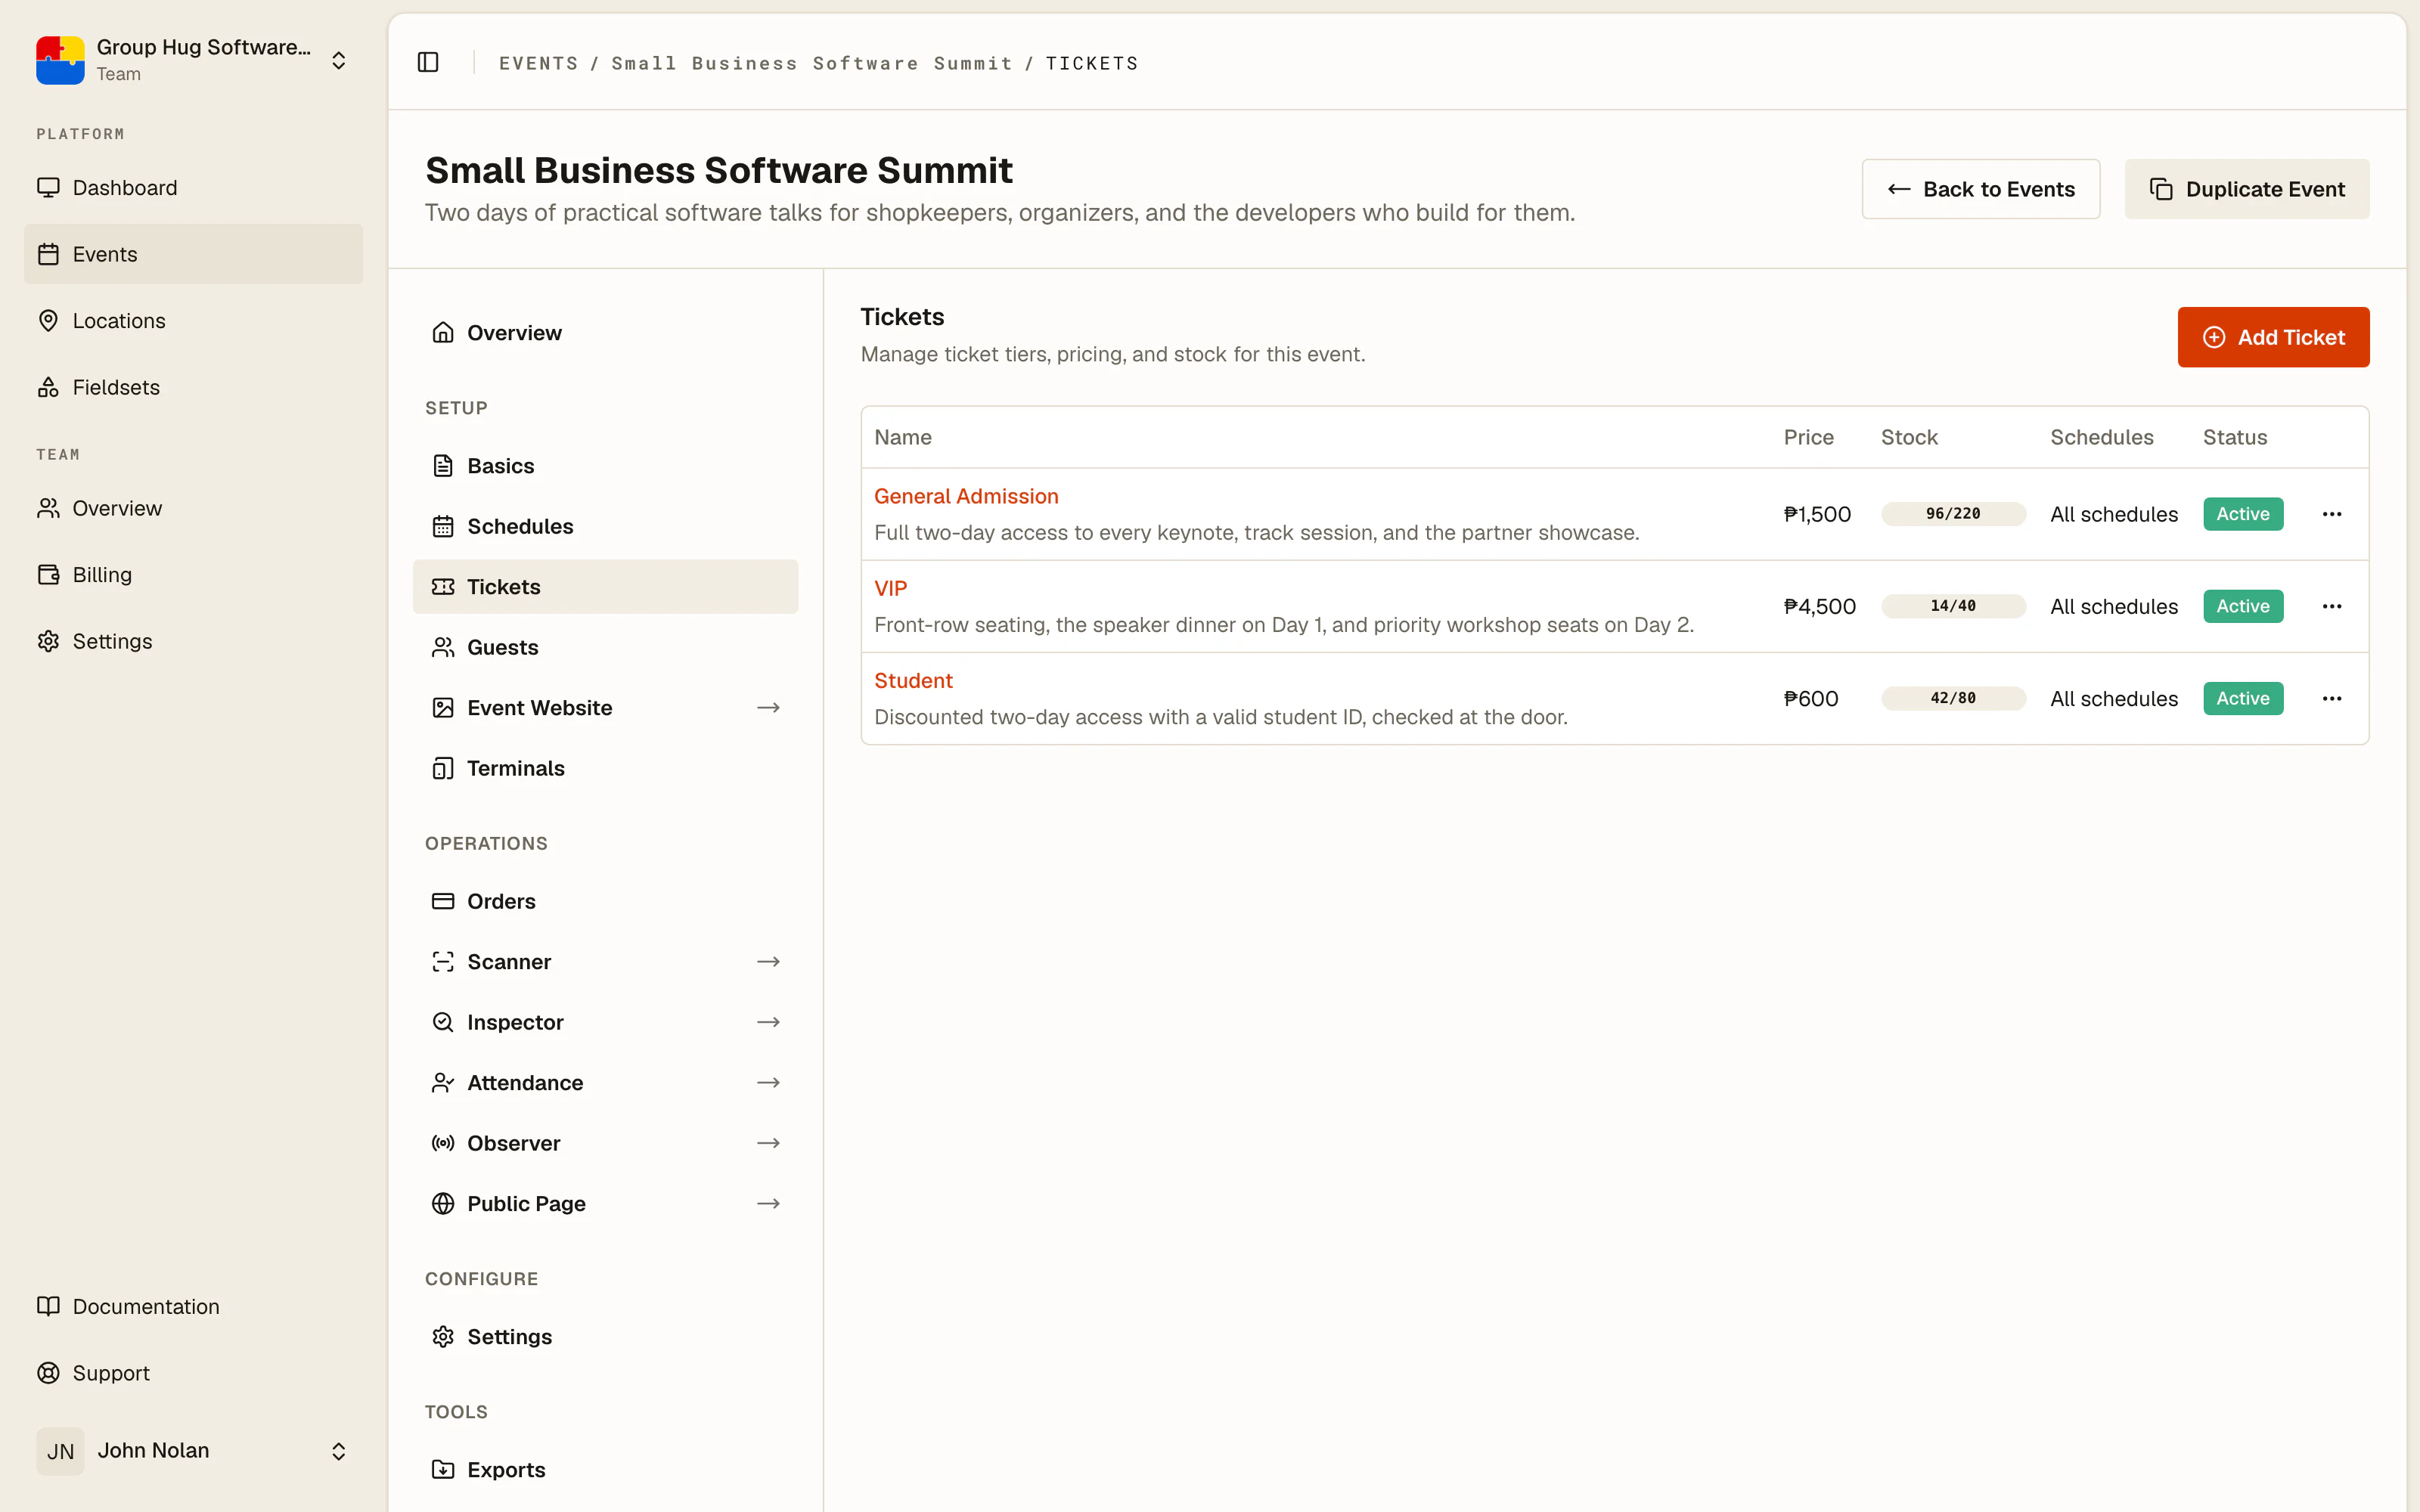Screen dimensions: 2420x1512
Task: Open the Basics setup page
Action: [605, 466]
